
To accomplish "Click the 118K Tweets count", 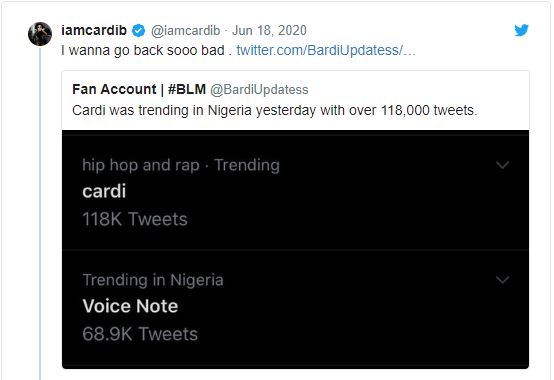I will click(135, 219).
